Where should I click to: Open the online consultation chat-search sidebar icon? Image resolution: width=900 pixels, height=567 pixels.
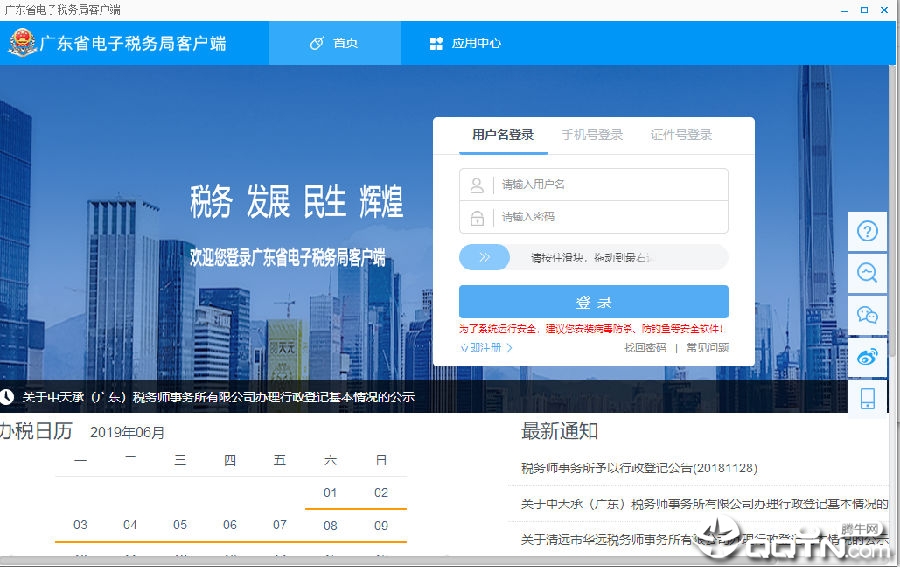click(x=867, y=273)
